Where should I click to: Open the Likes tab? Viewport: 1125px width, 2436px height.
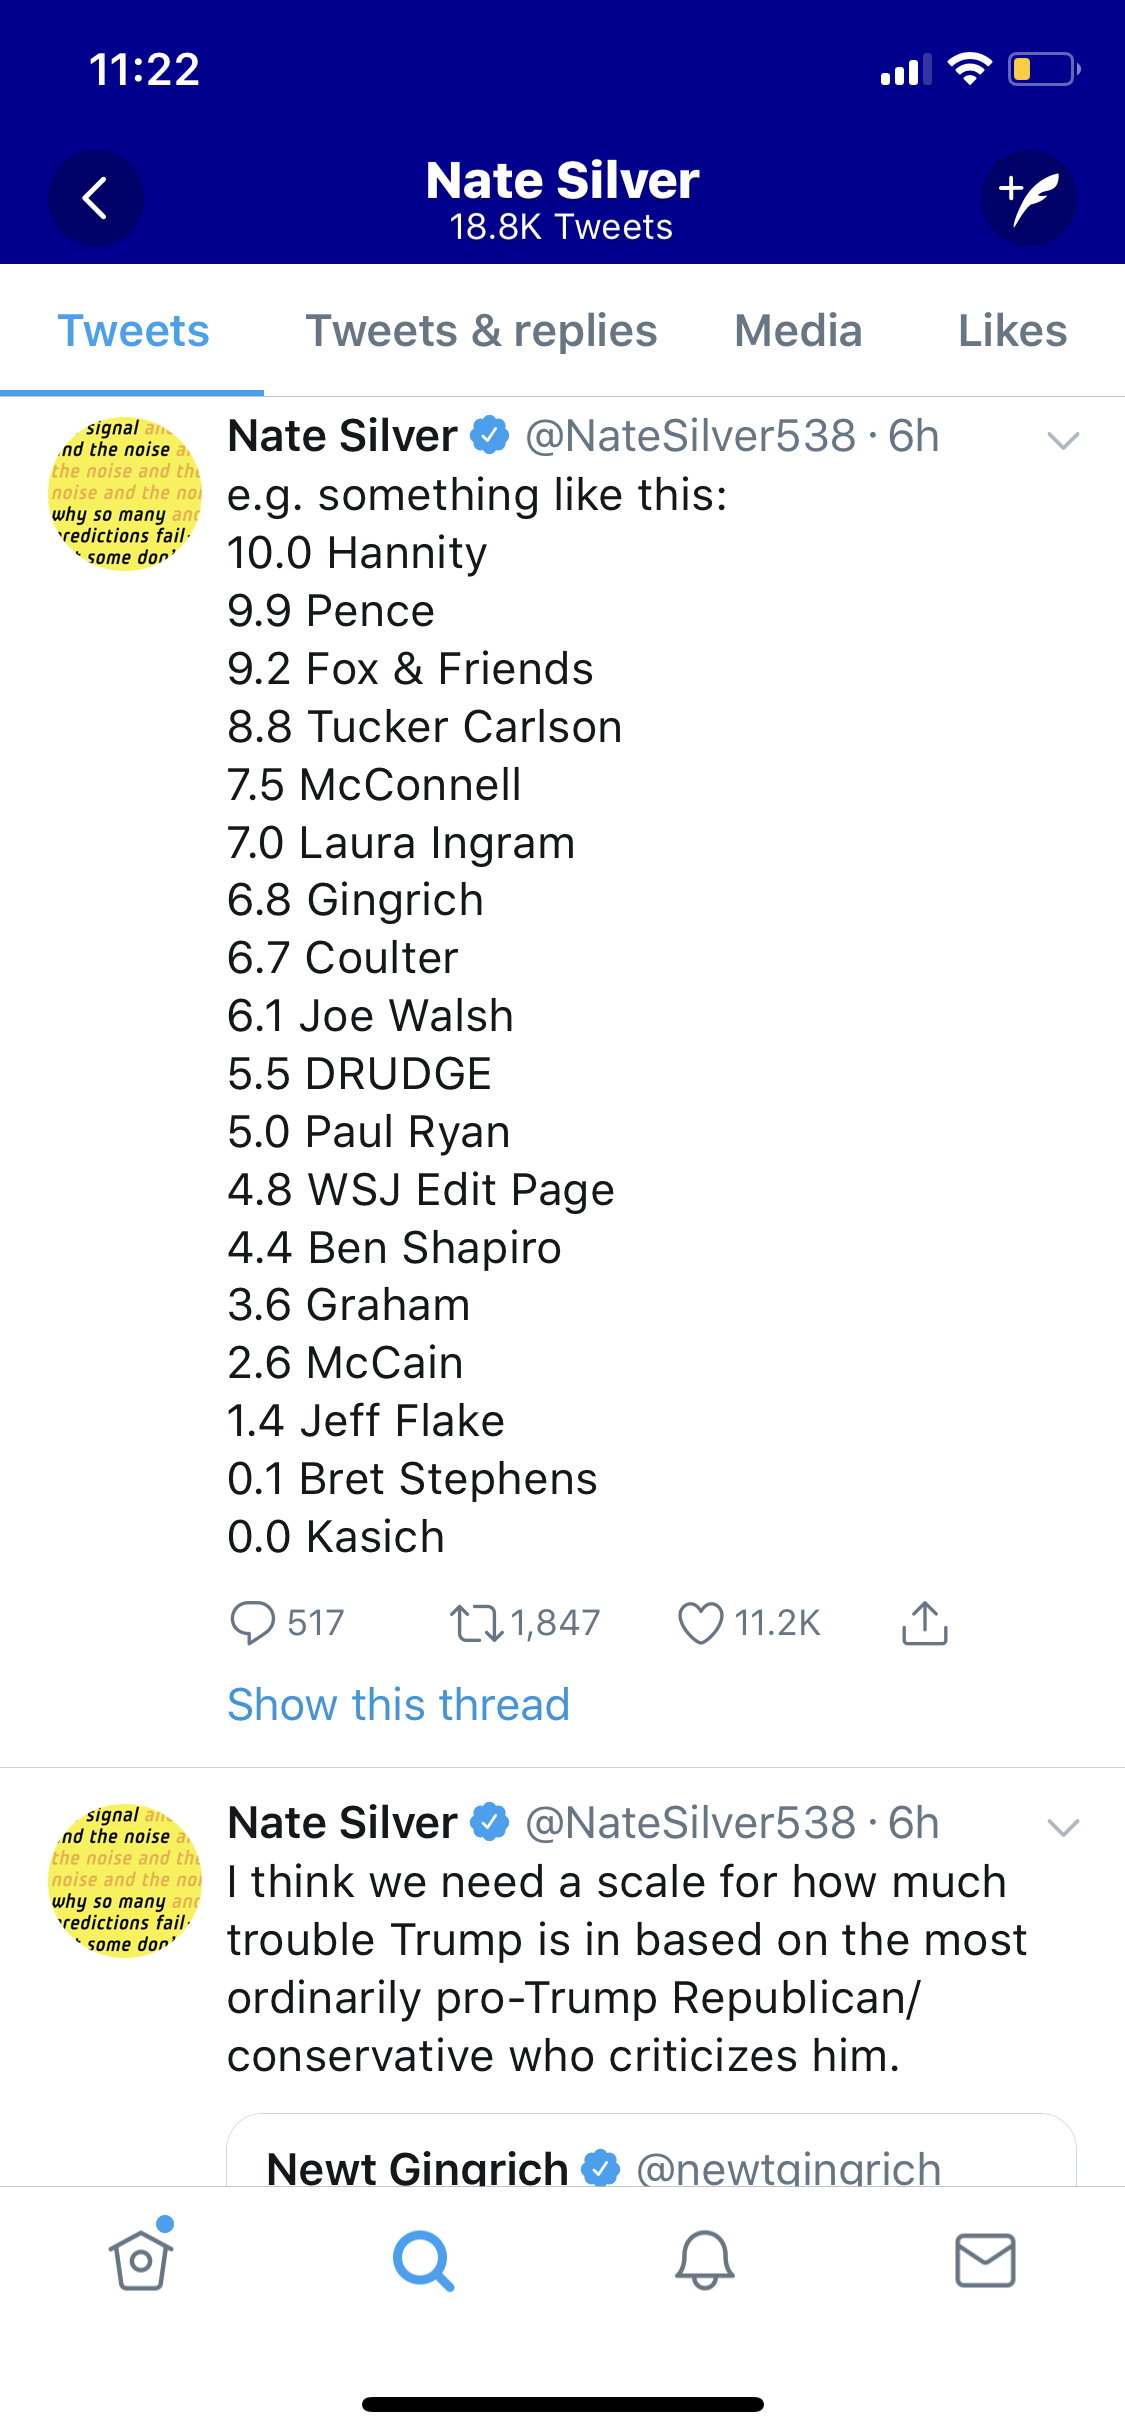1012,331
